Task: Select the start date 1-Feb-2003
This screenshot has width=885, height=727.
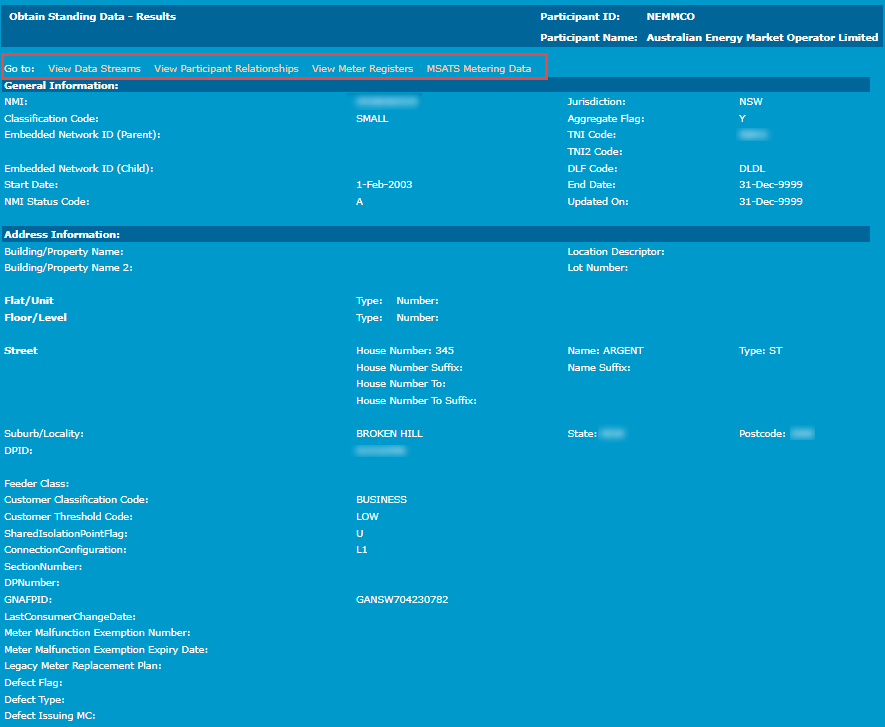Action: click(384, 185)
